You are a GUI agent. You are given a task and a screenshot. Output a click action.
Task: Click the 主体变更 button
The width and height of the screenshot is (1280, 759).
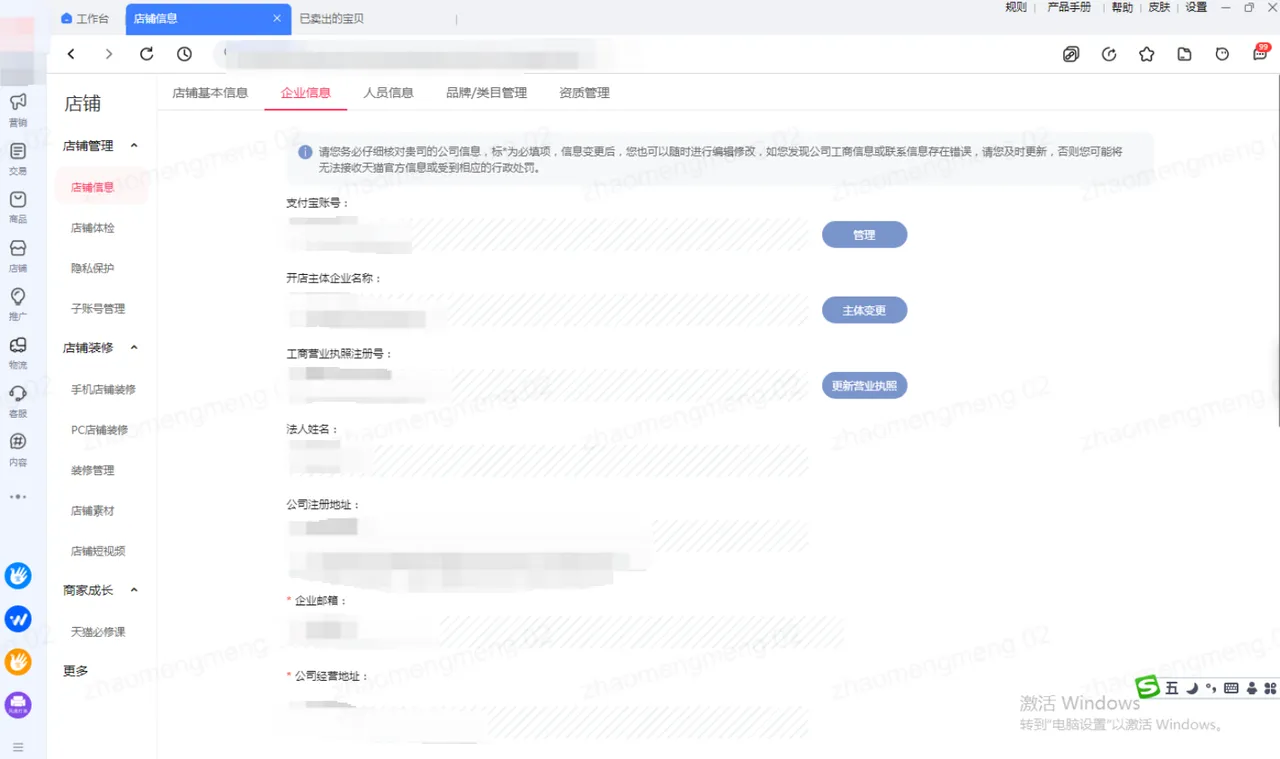click(x=864, y=310)
